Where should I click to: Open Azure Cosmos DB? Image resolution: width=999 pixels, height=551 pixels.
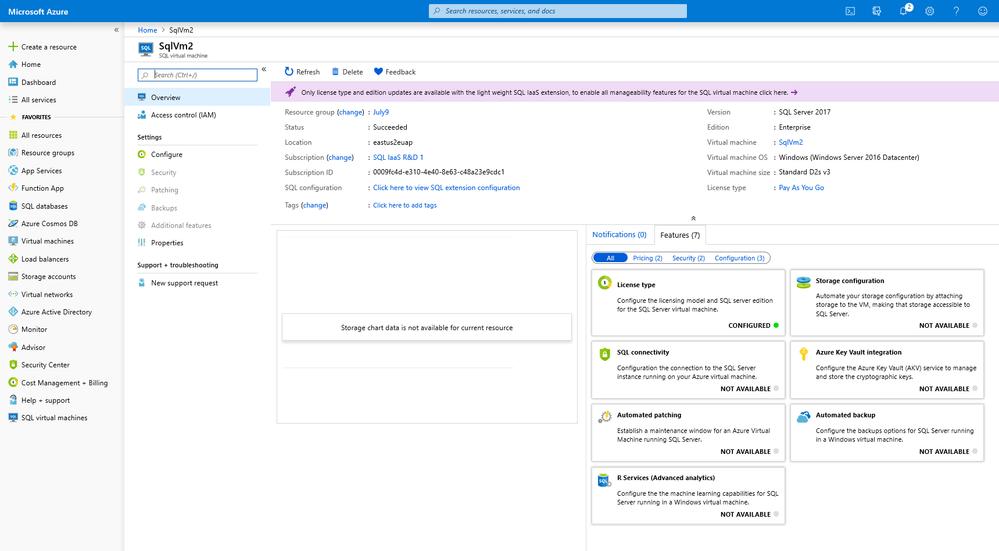pos(49,224)
